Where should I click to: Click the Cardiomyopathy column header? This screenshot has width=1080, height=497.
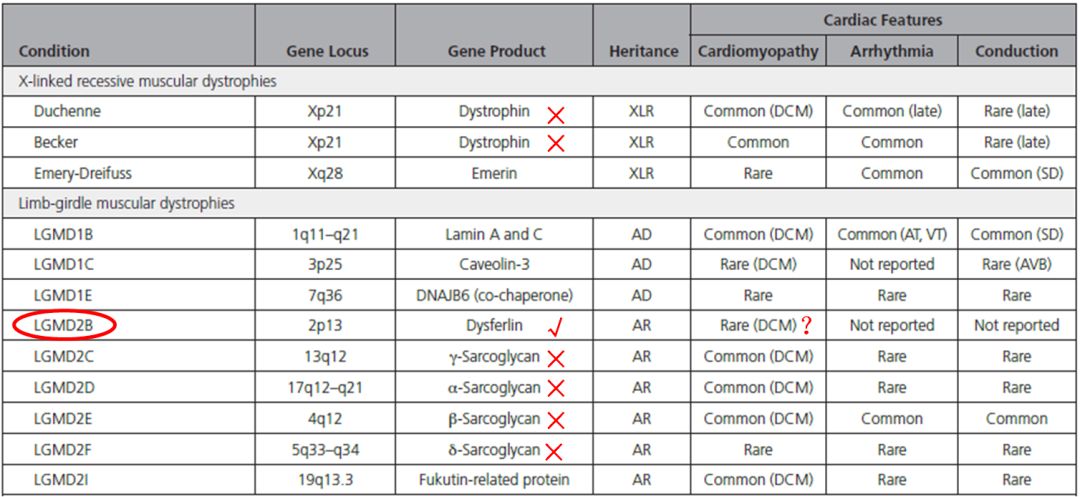pyautogui.click(x=758, y=51)
